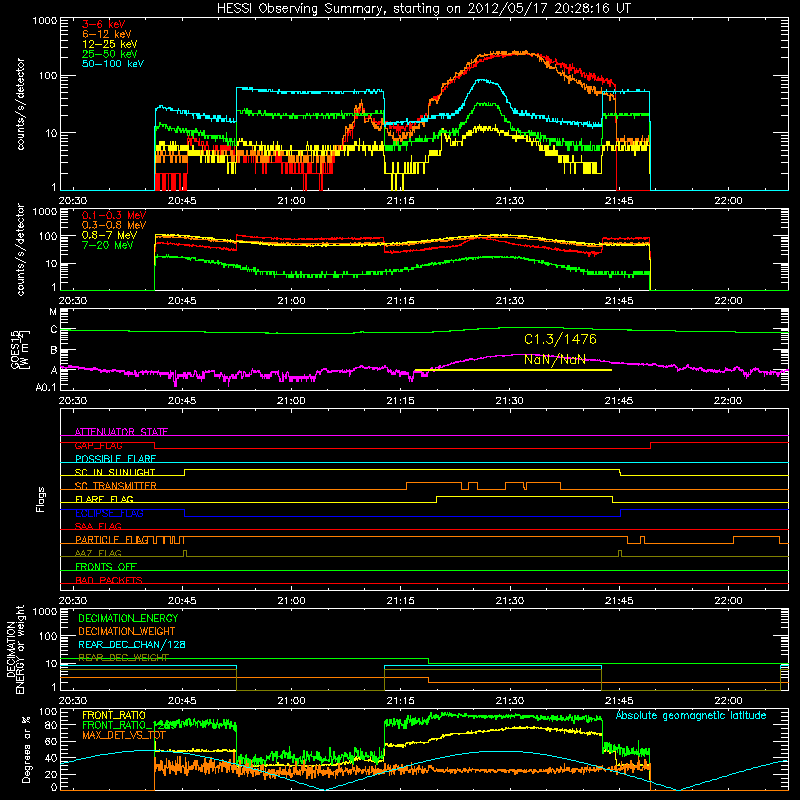
Task: Click the 0.3-0.8 MeV legend entry
Action: click(114, 225)
